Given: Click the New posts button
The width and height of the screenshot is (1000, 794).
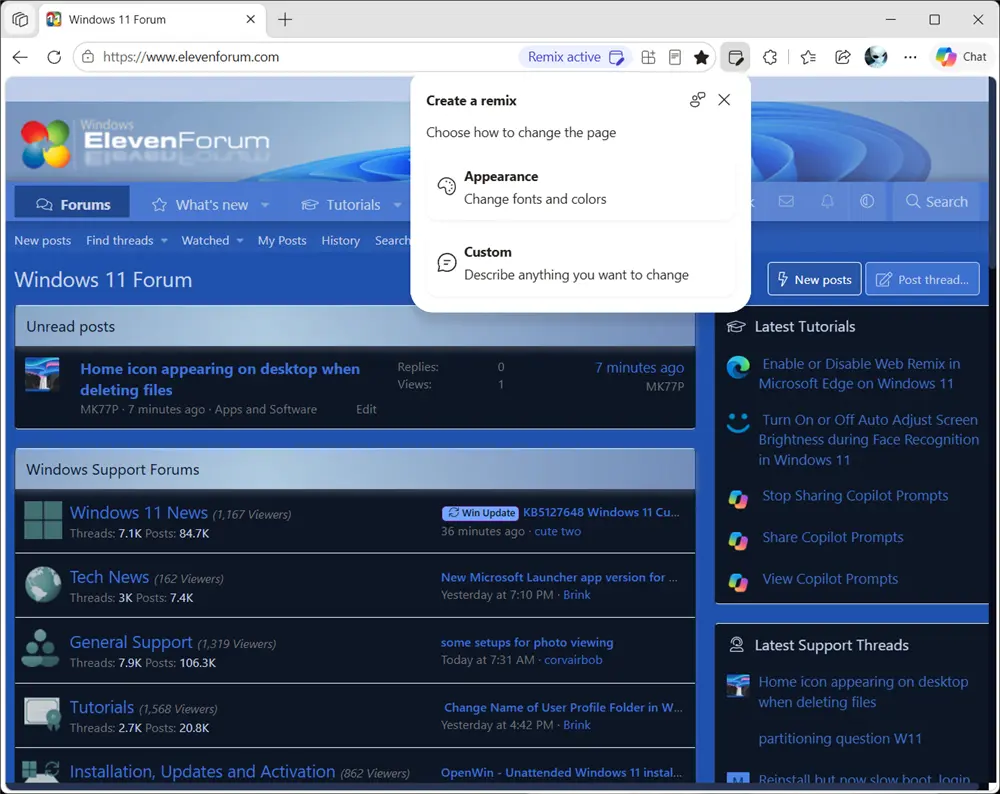Looking at the screenshot, I should pos(814,279).
